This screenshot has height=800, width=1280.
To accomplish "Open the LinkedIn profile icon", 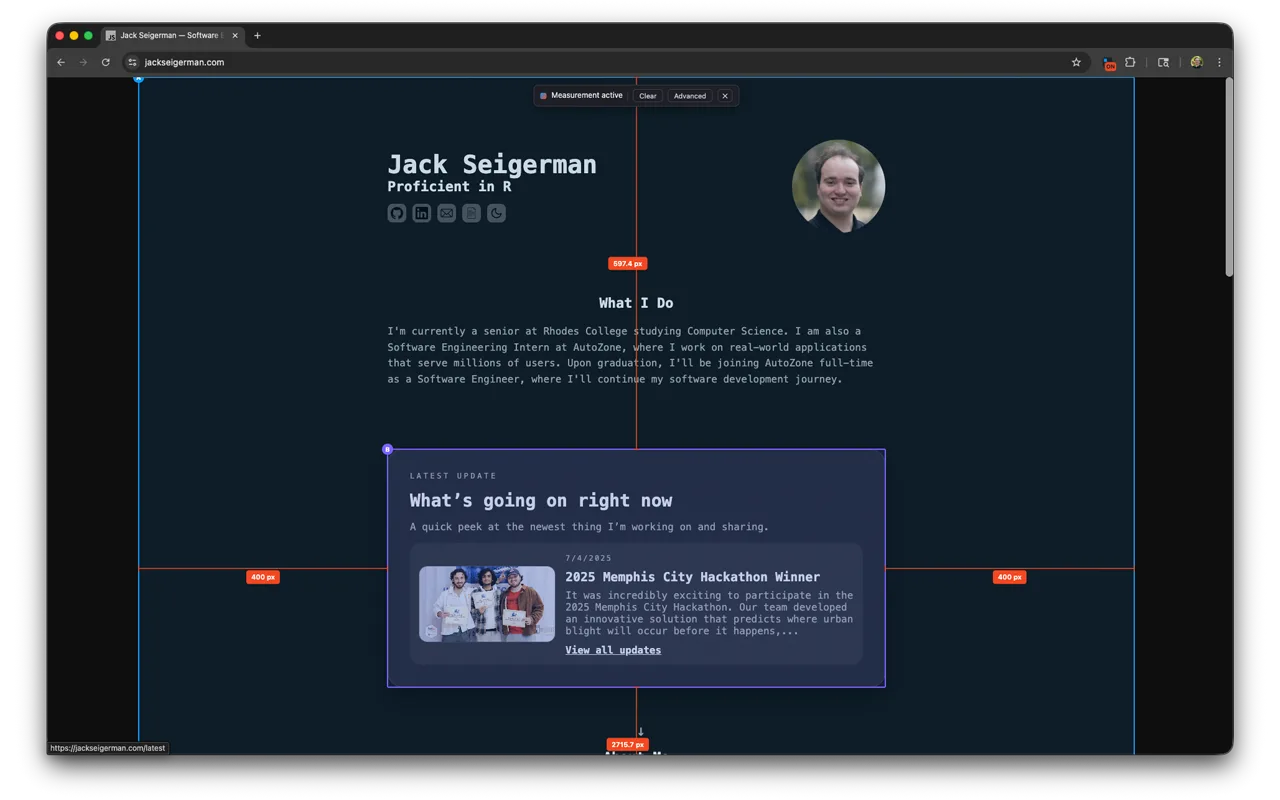I will [422, 213].
